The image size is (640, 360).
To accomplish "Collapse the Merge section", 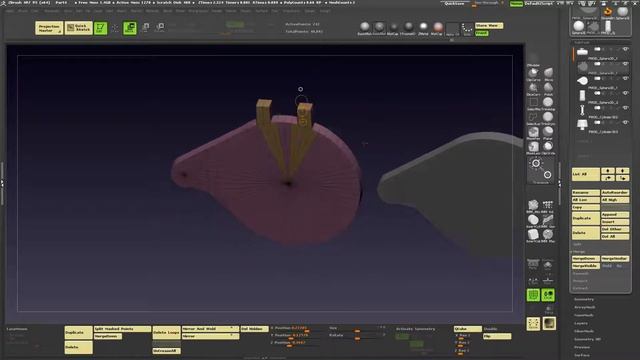I will point(579,251).
